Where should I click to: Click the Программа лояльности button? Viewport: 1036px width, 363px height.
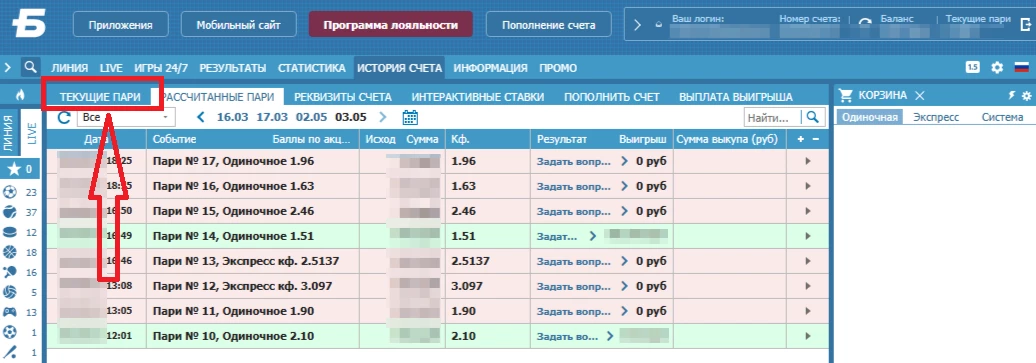[390, 25]
